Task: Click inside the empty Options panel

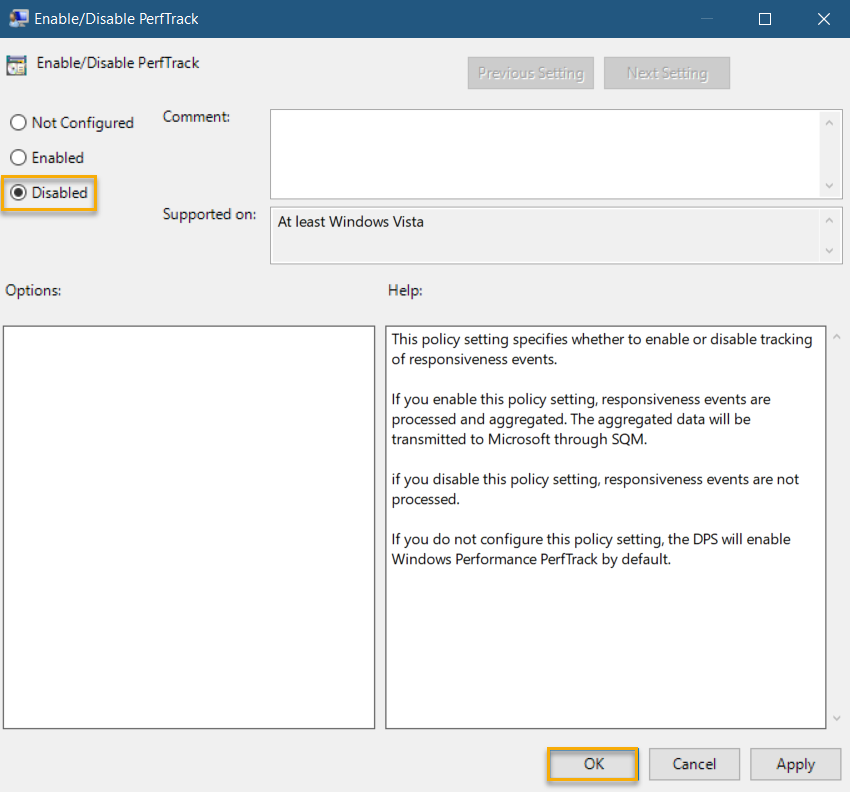Action: pyautogui.click(x=190, y=525)
